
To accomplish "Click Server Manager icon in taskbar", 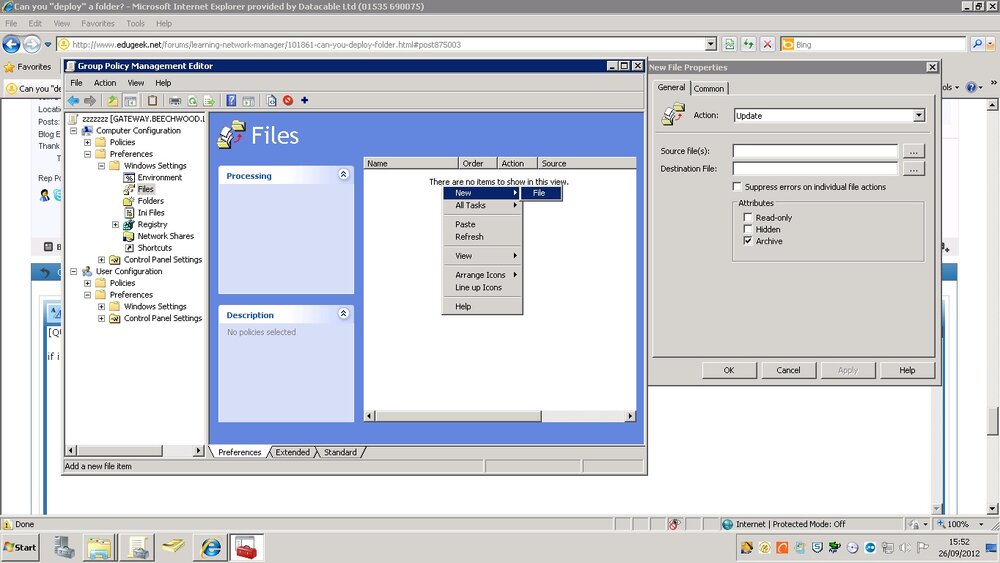I will 64,547.
